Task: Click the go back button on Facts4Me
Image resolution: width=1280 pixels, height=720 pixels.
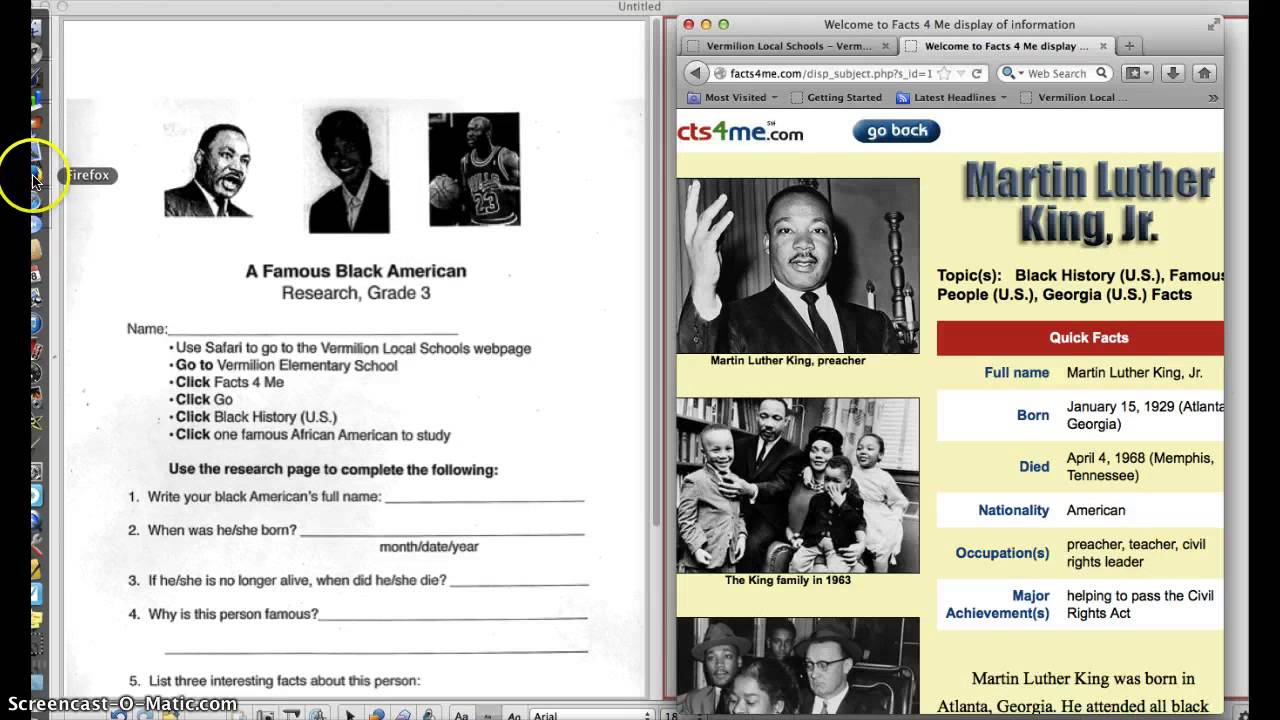Action: [x=896, y=131]
